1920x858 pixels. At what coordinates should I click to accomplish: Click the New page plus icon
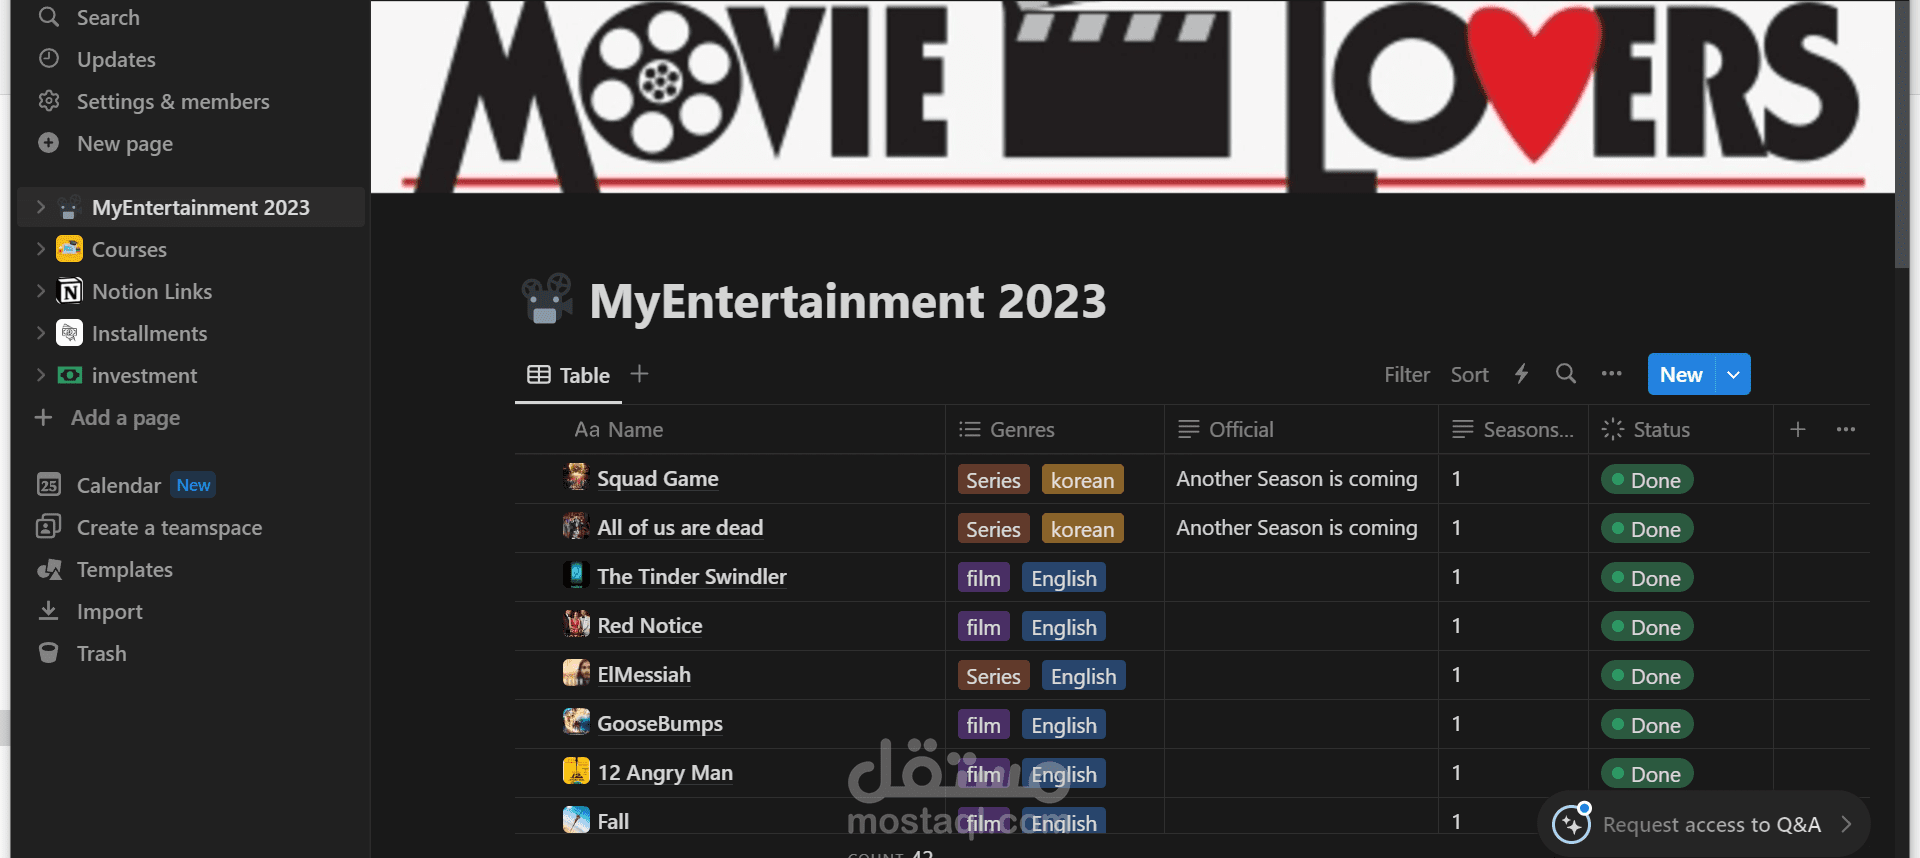point(48,143)
